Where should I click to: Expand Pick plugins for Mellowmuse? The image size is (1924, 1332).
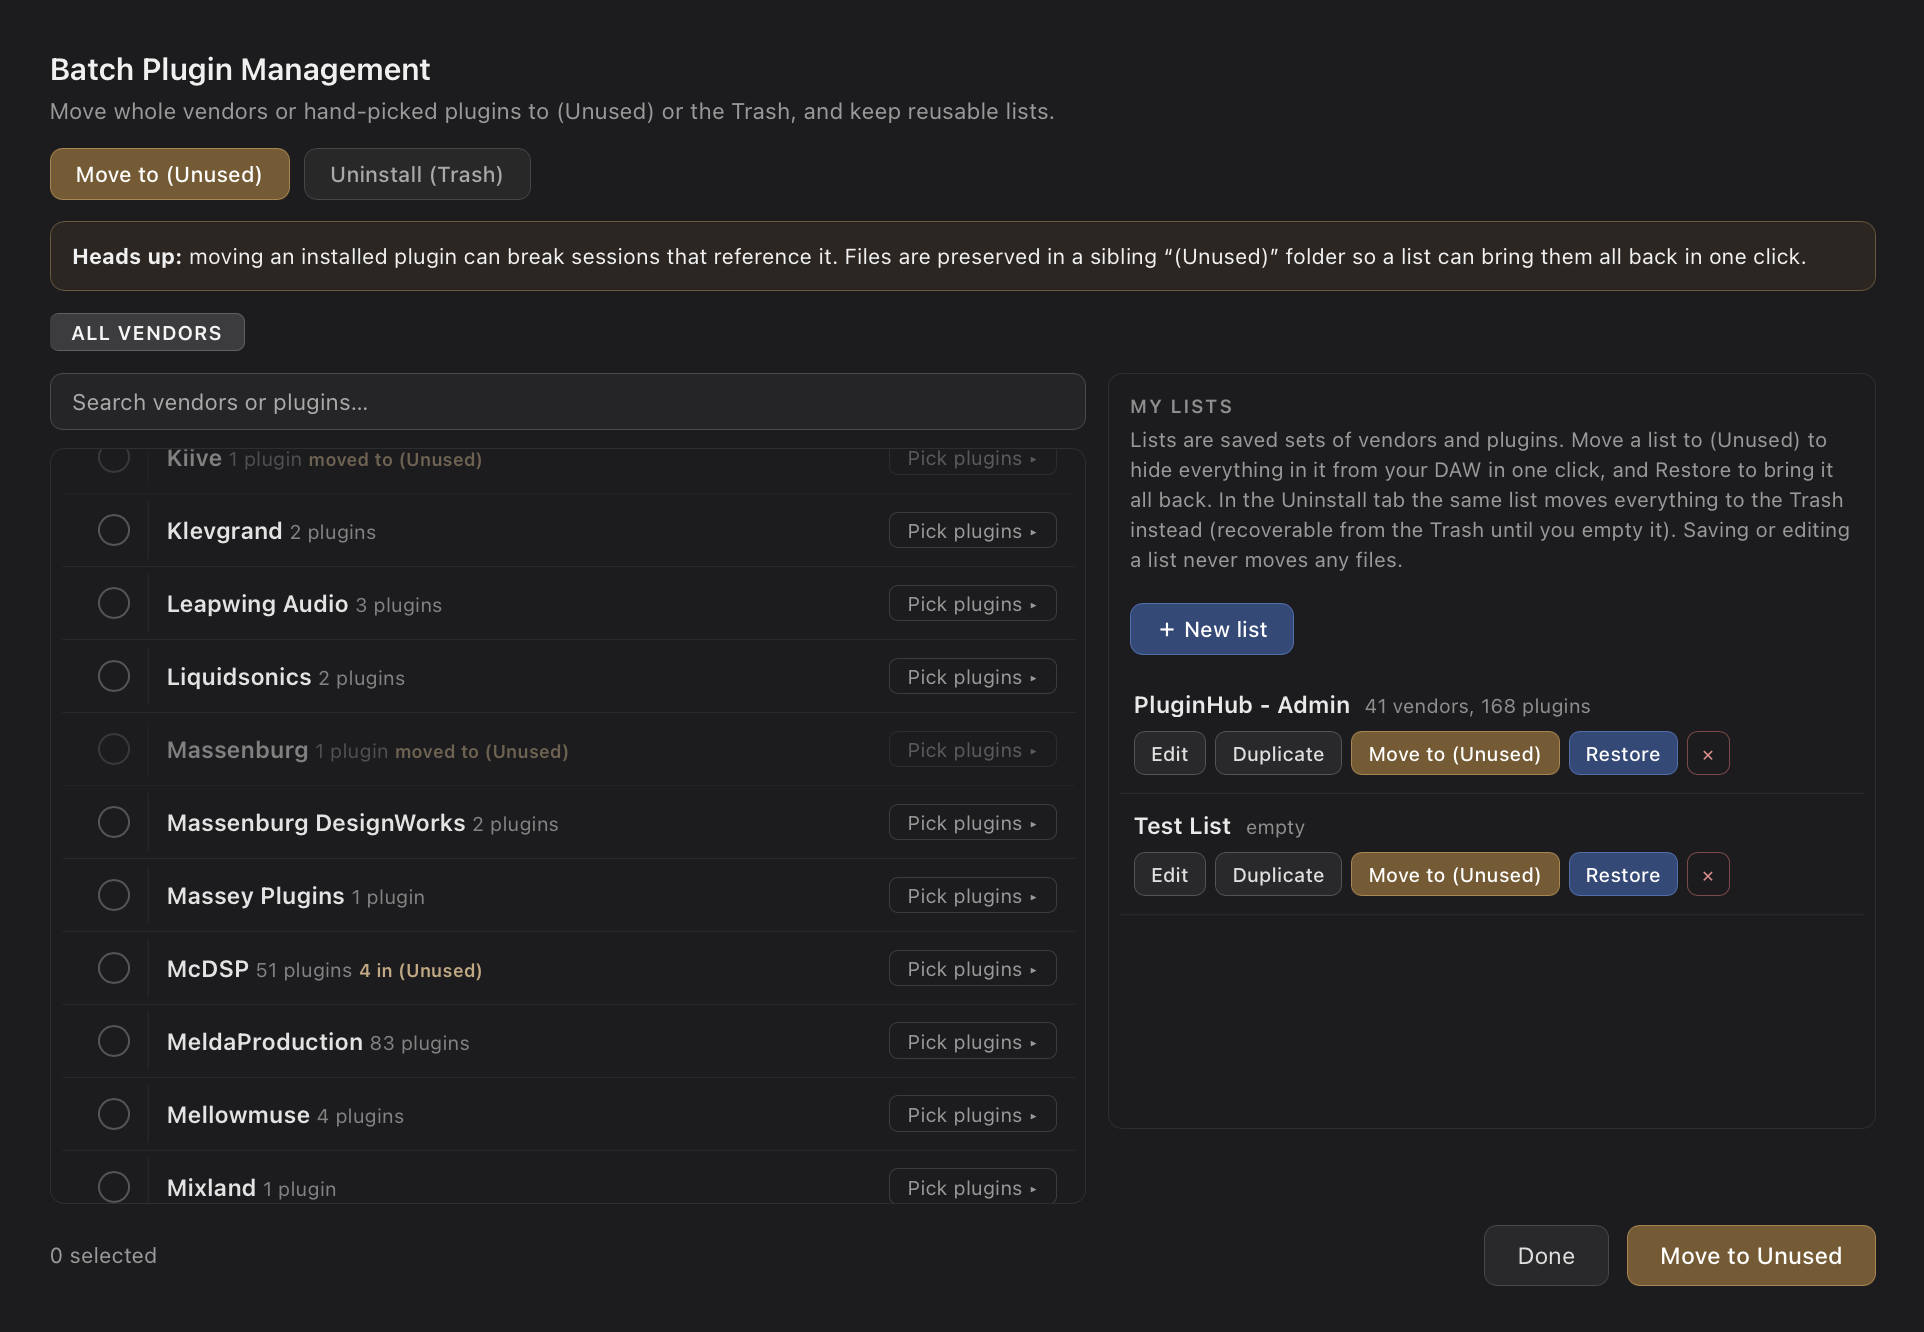(972, 1115)
